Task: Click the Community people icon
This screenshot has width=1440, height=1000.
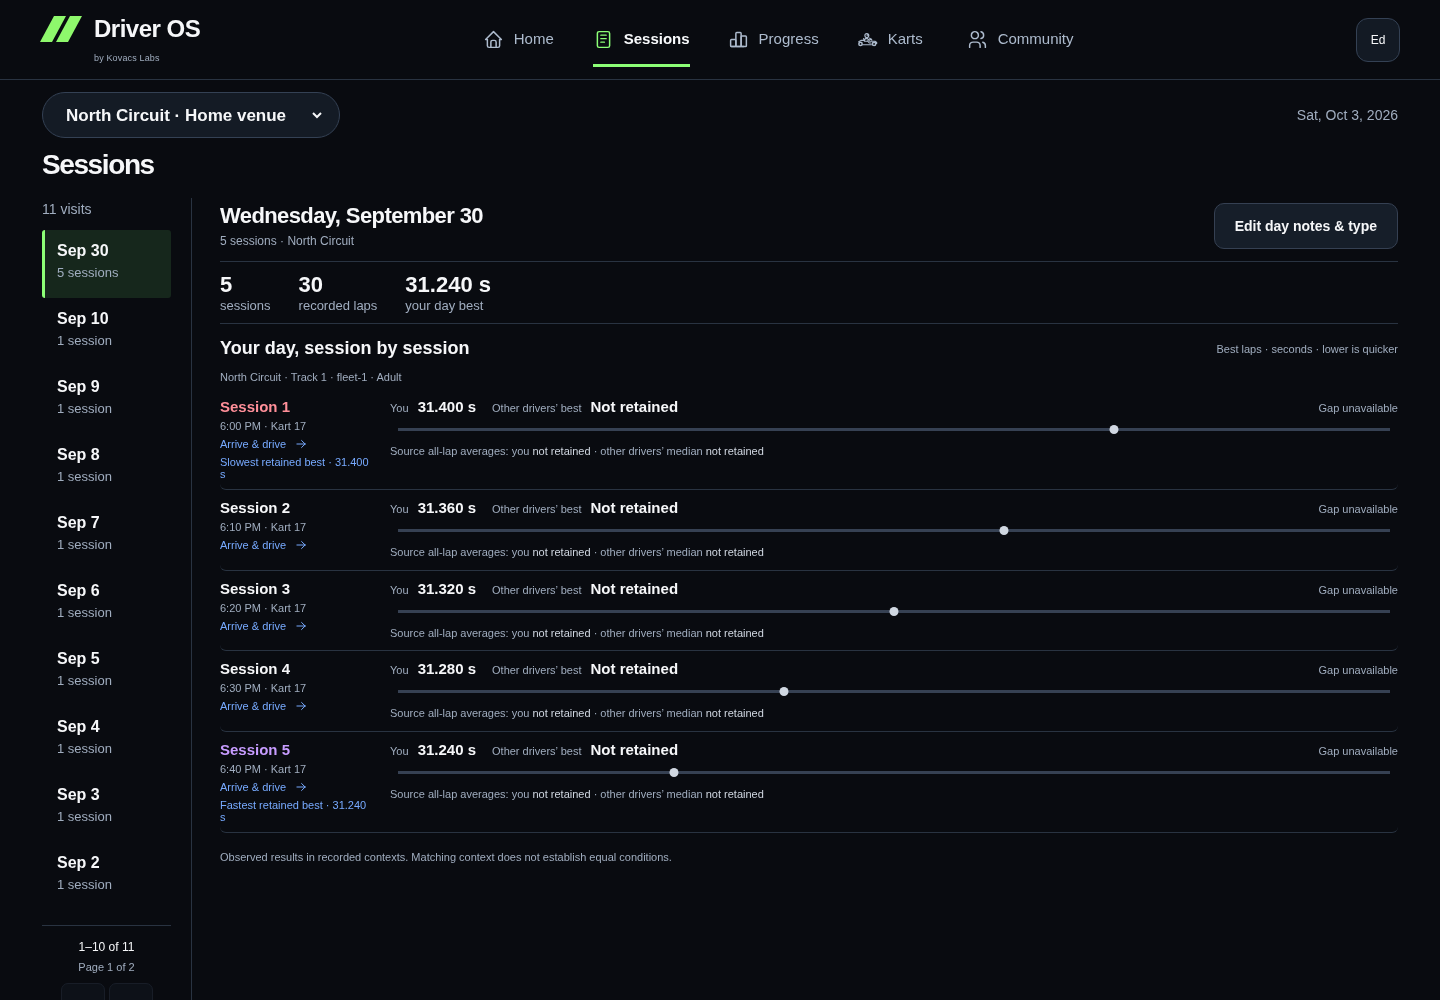Action: 977,39
